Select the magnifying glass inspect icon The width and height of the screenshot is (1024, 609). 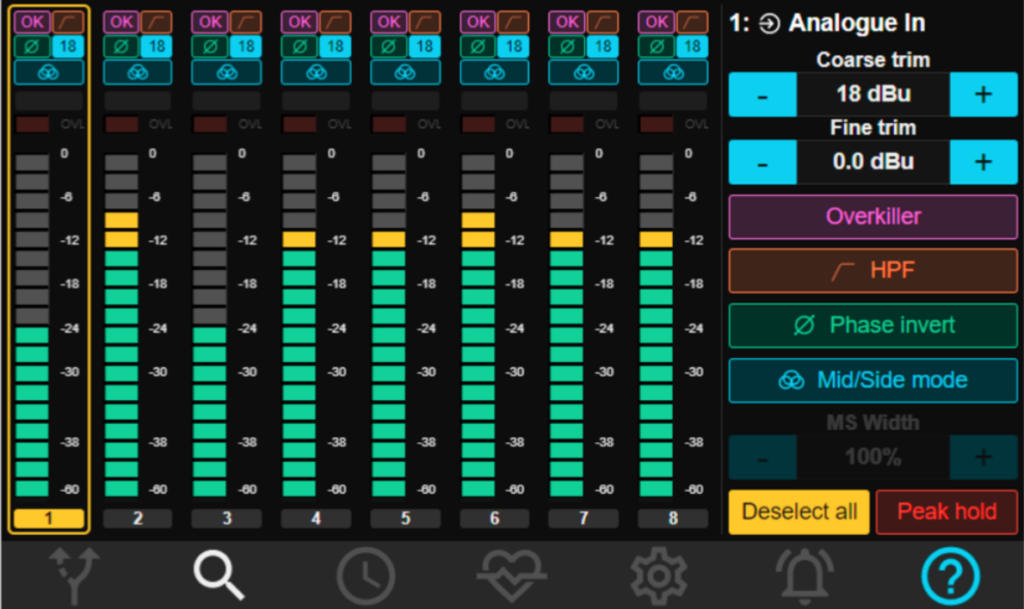point(218,576)
